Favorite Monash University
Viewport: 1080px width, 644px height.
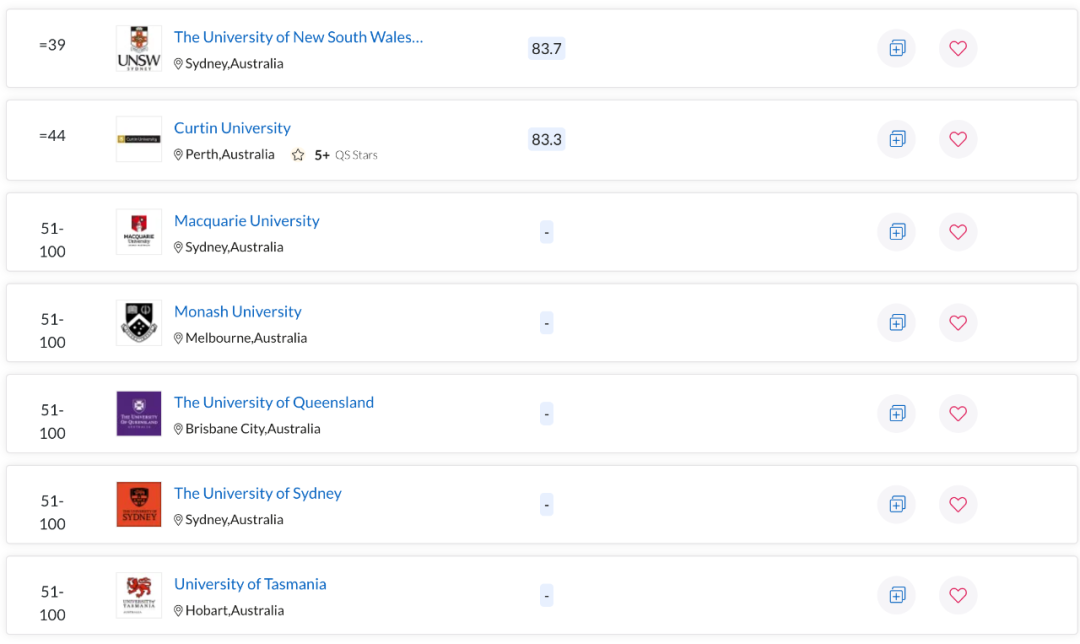[x=957, y=322]
